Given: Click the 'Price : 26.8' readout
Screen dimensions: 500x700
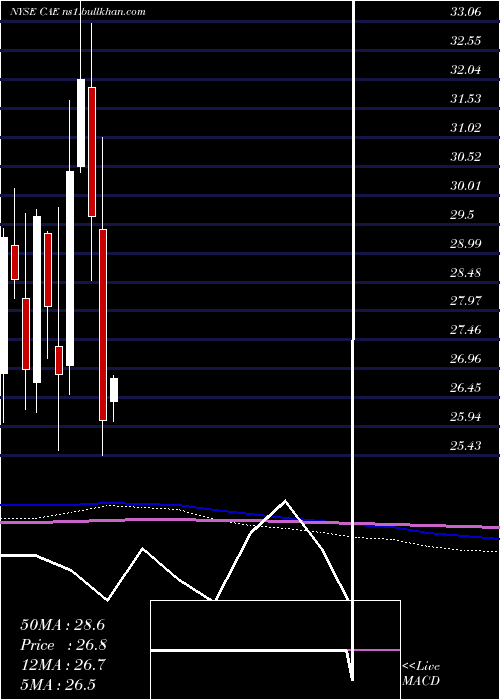Looking at the screenshot, I should coord(63,645).
